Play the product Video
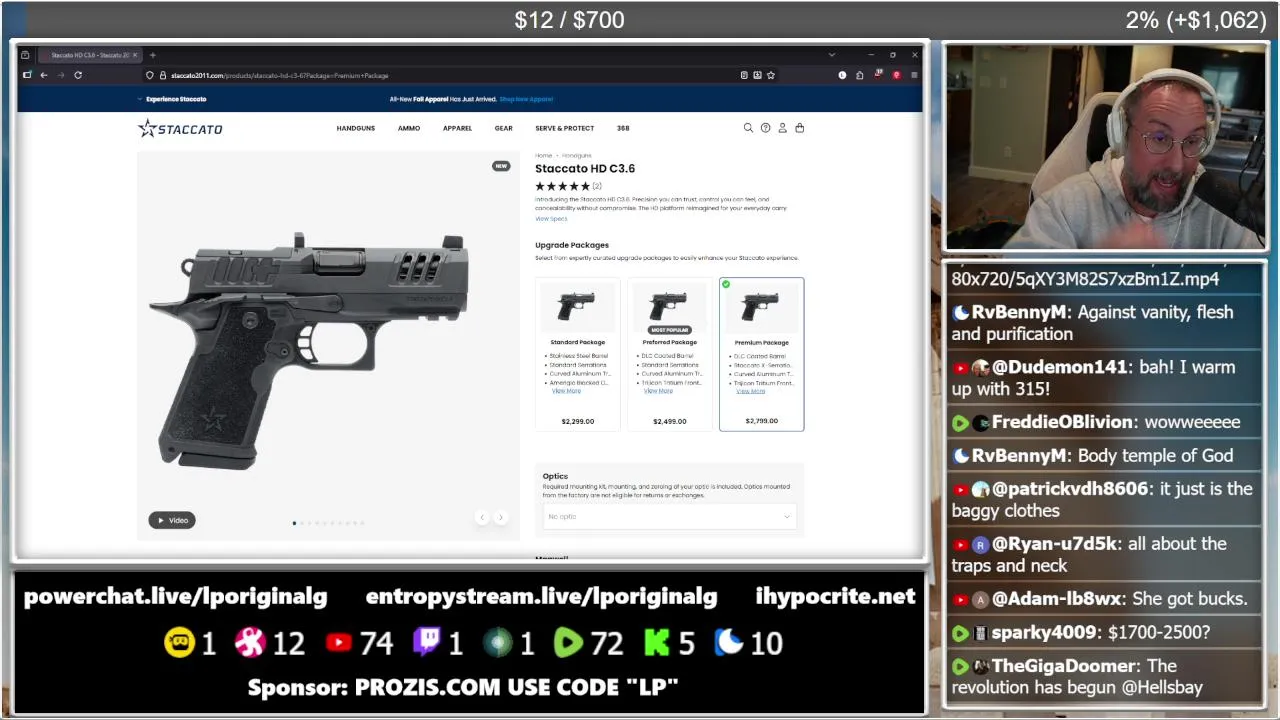The height and width of the screenshot is (720, 1280). [x=172, y=520]
